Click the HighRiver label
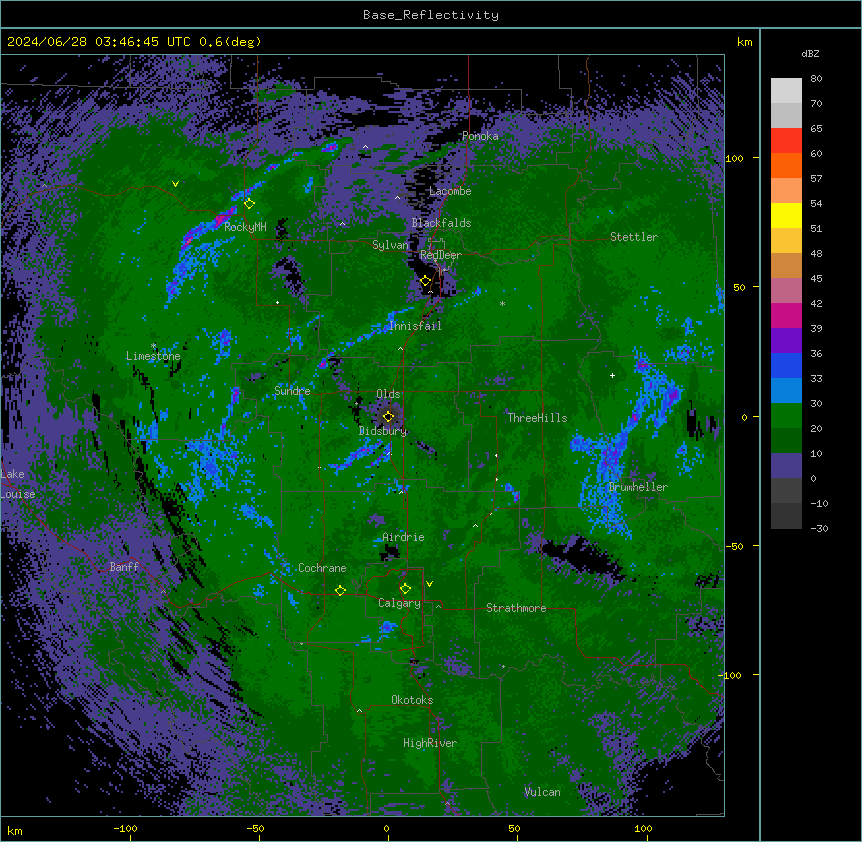This screenshot has width=862, height=842. tap(430, 743)
